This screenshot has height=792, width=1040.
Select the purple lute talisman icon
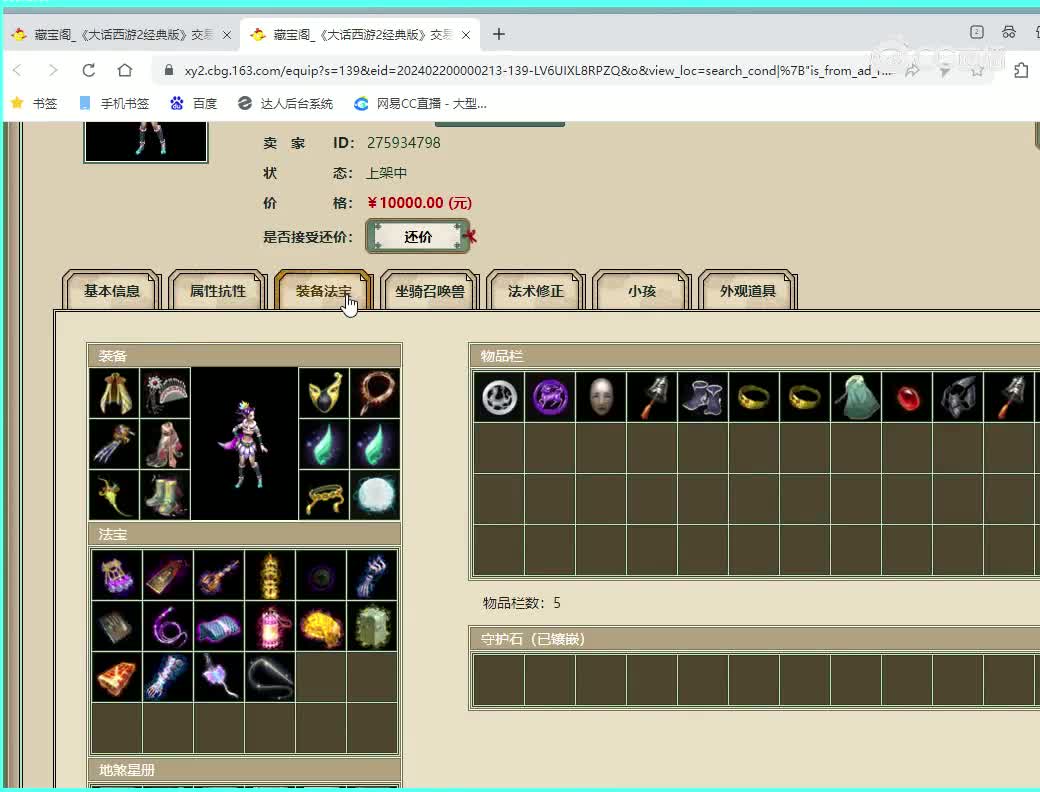[219, 575]
